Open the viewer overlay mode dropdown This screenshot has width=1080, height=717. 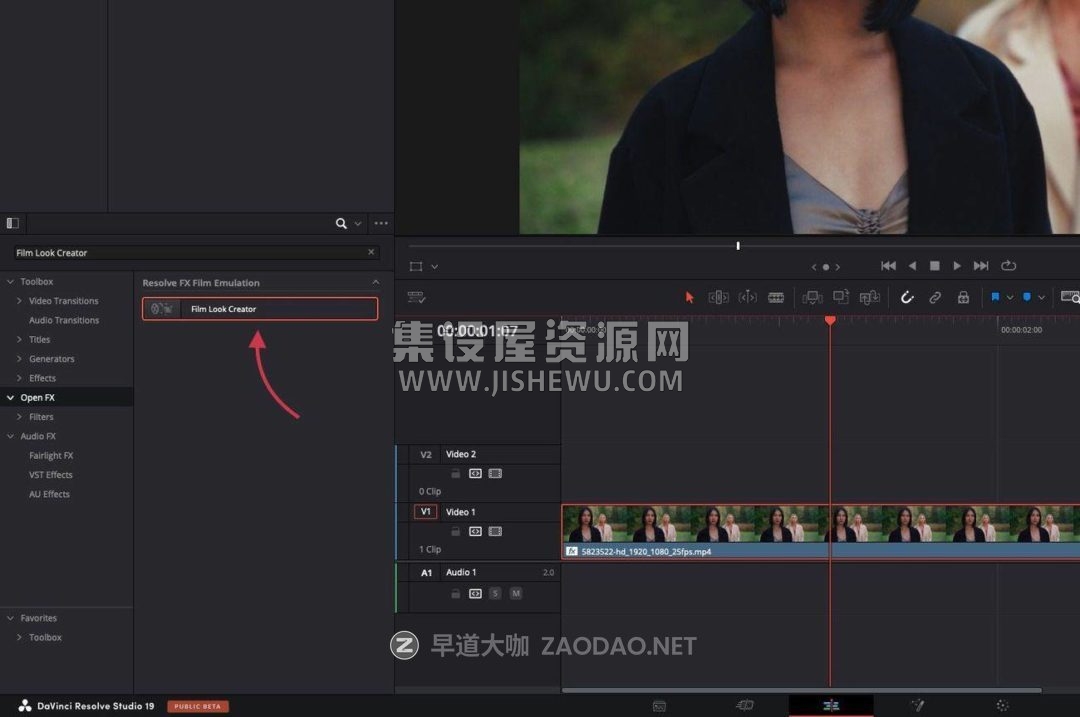click(435, 267)
